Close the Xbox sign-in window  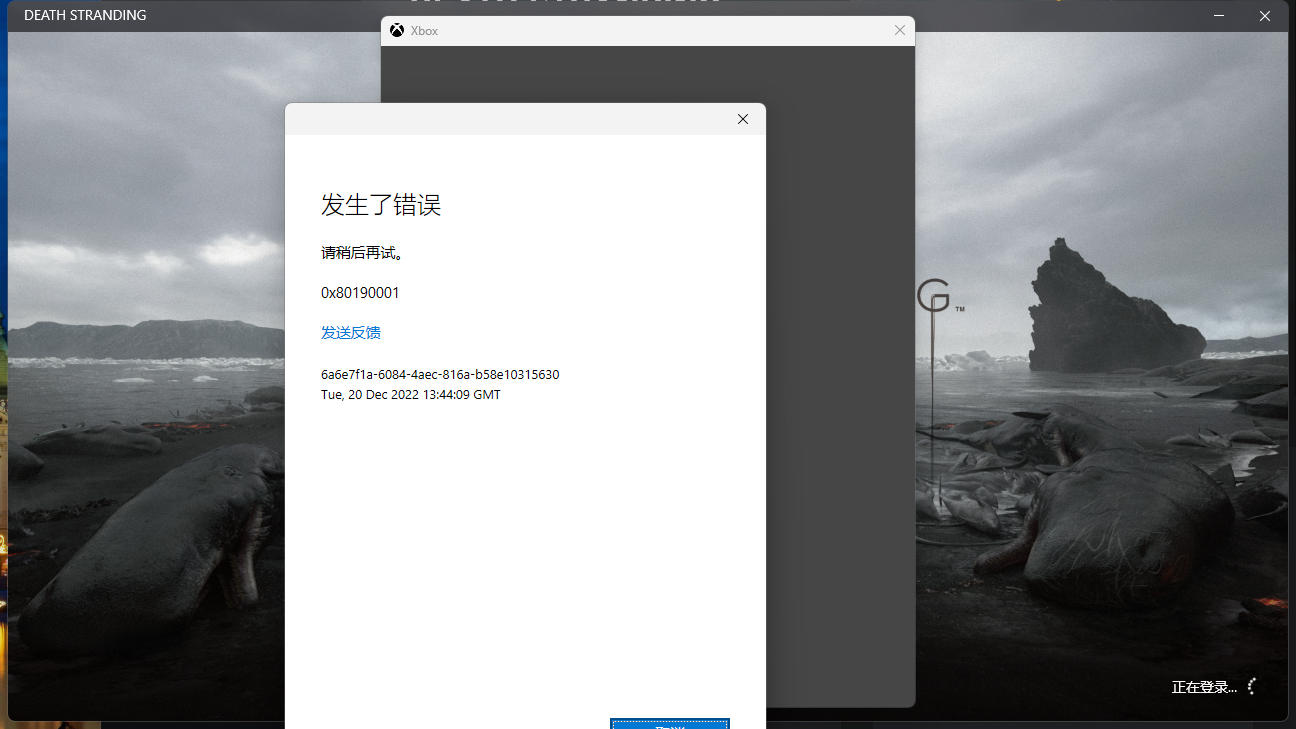[899, 31]
